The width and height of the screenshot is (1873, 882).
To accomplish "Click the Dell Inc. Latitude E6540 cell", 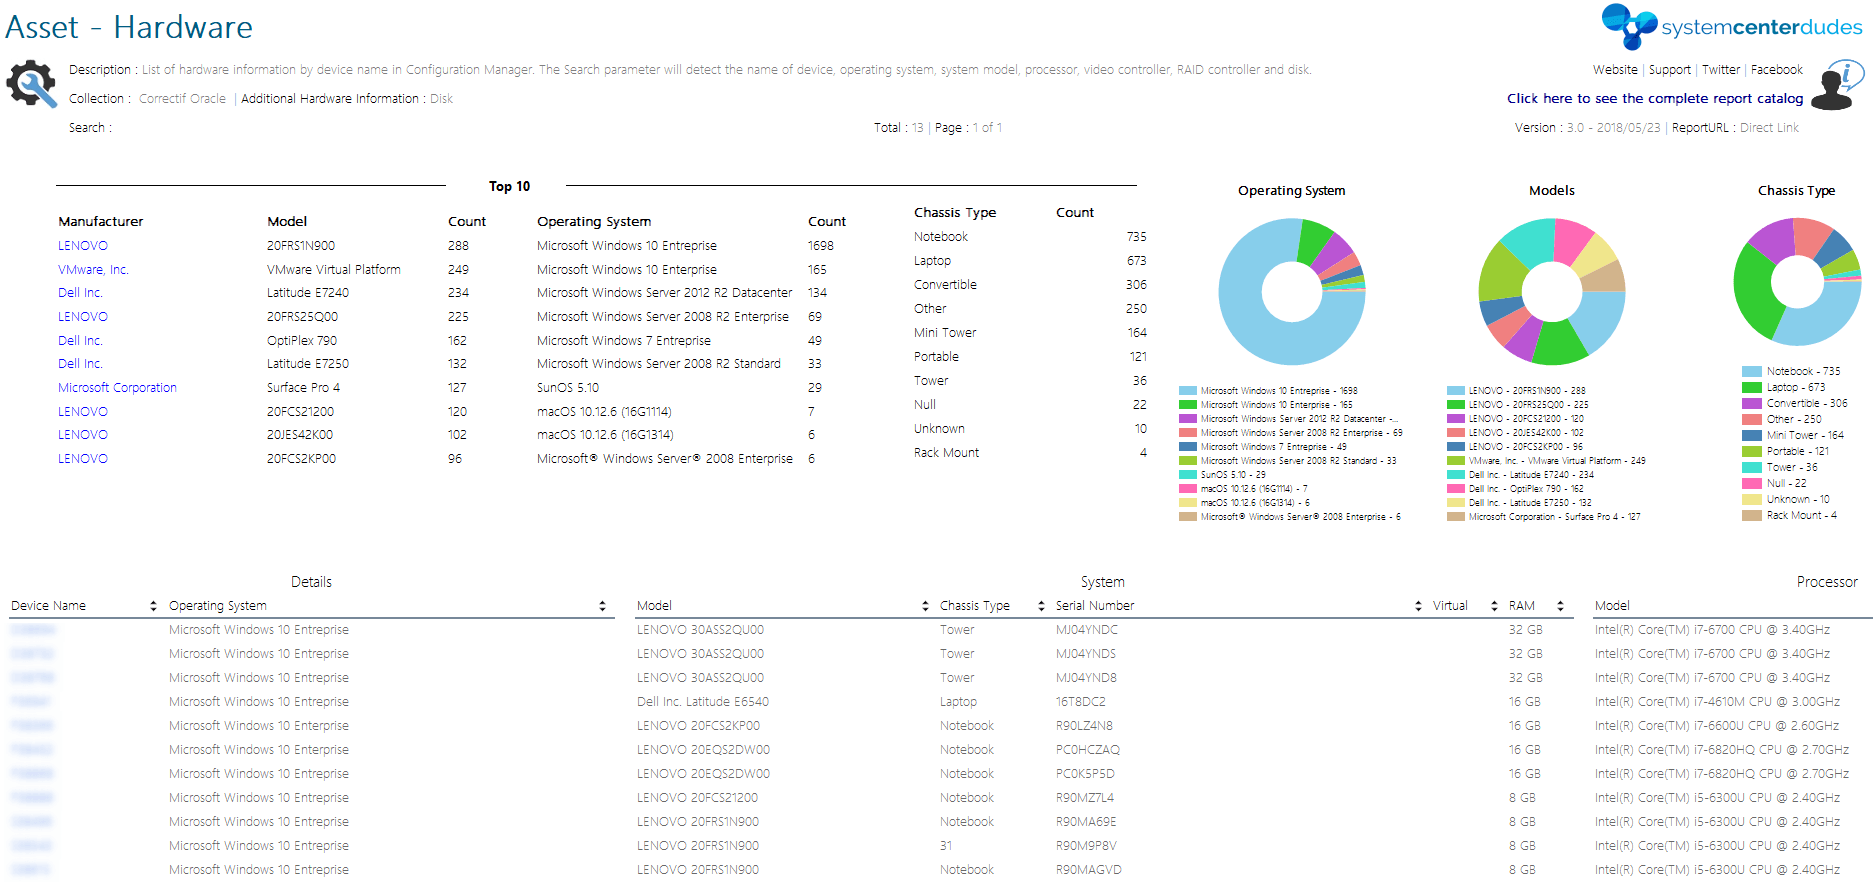I will tap(703, 702).
